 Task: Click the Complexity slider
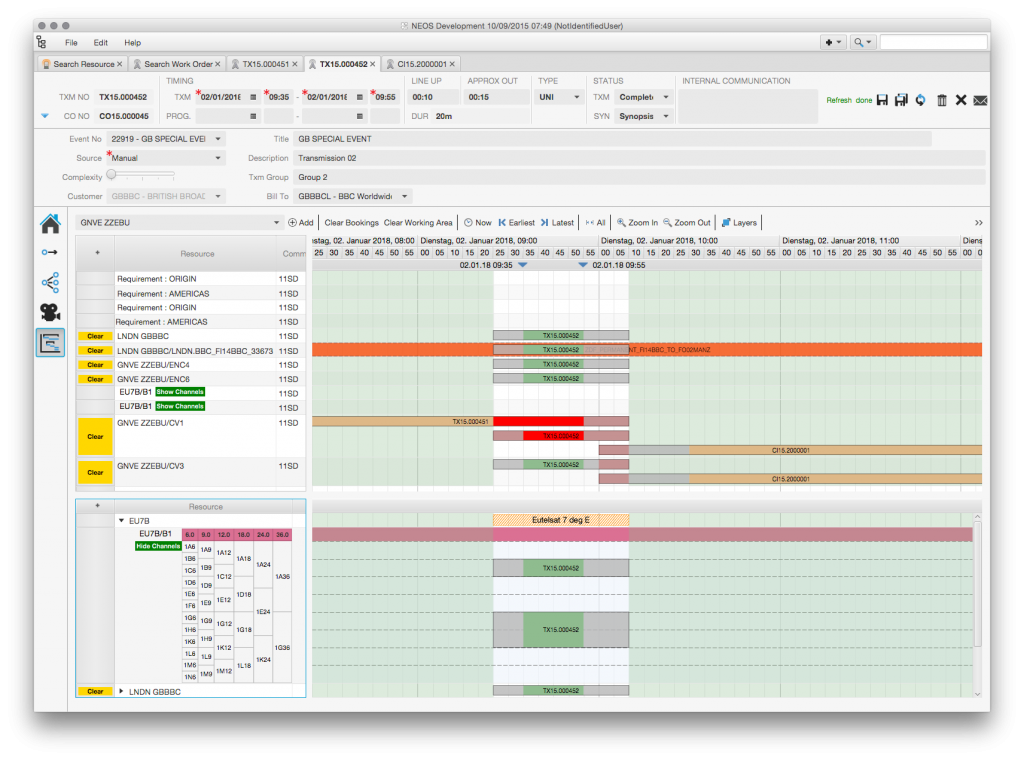(142, 175)
